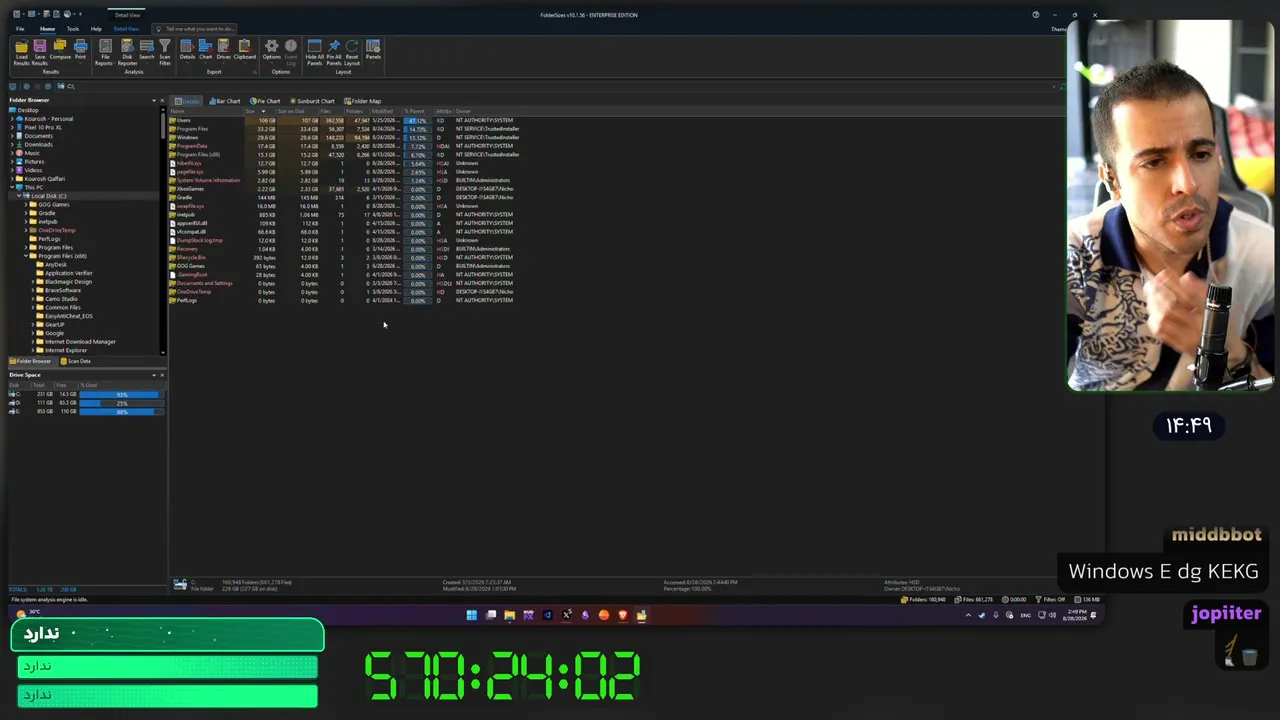The height and width of the screenshot is (720, 1280).
Task: Collapse the Program Files (x86) node
Action: pos(26,256)
